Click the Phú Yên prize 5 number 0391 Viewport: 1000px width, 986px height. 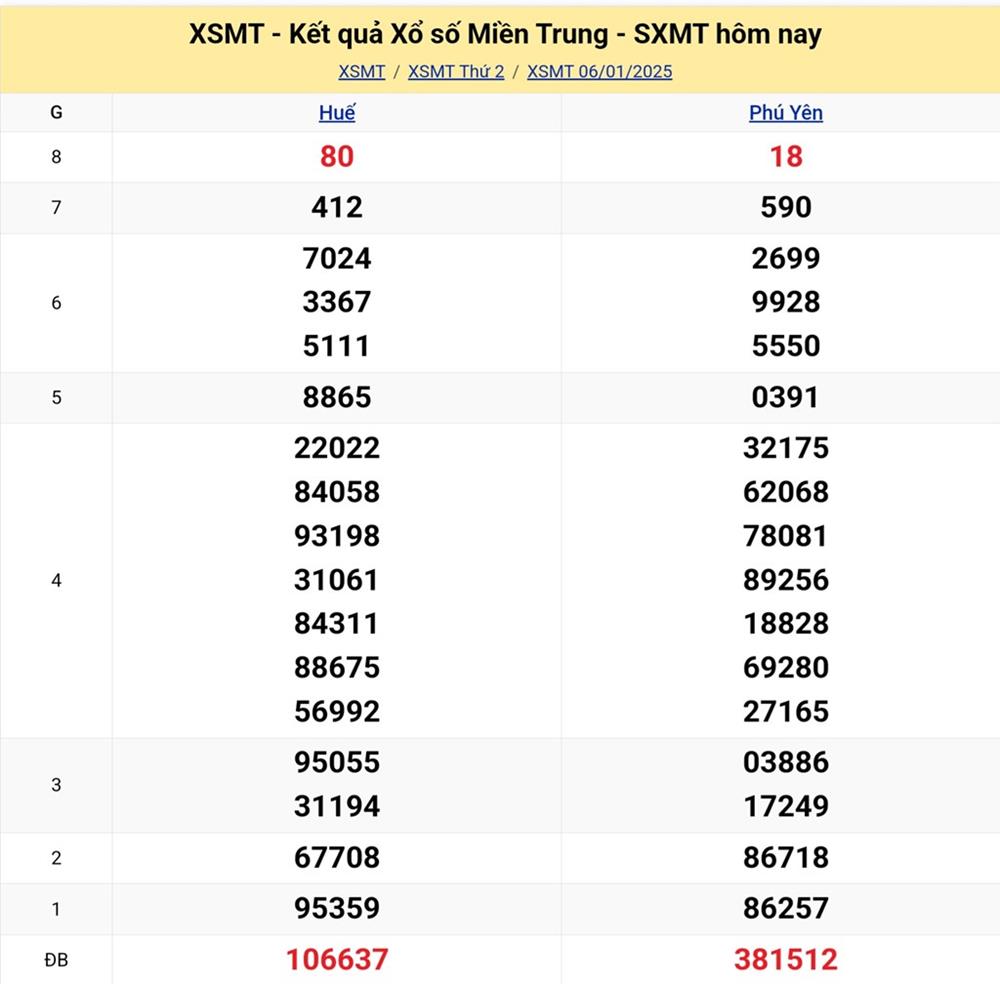tap(786, 397)
